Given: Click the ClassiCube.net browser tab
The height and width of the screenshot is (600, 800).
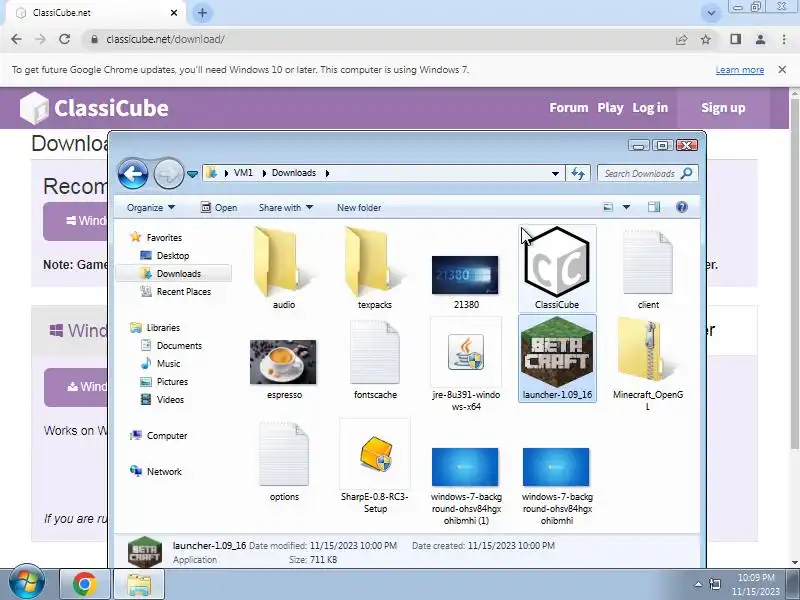Looking at the screenshot, I should (96, 13).
